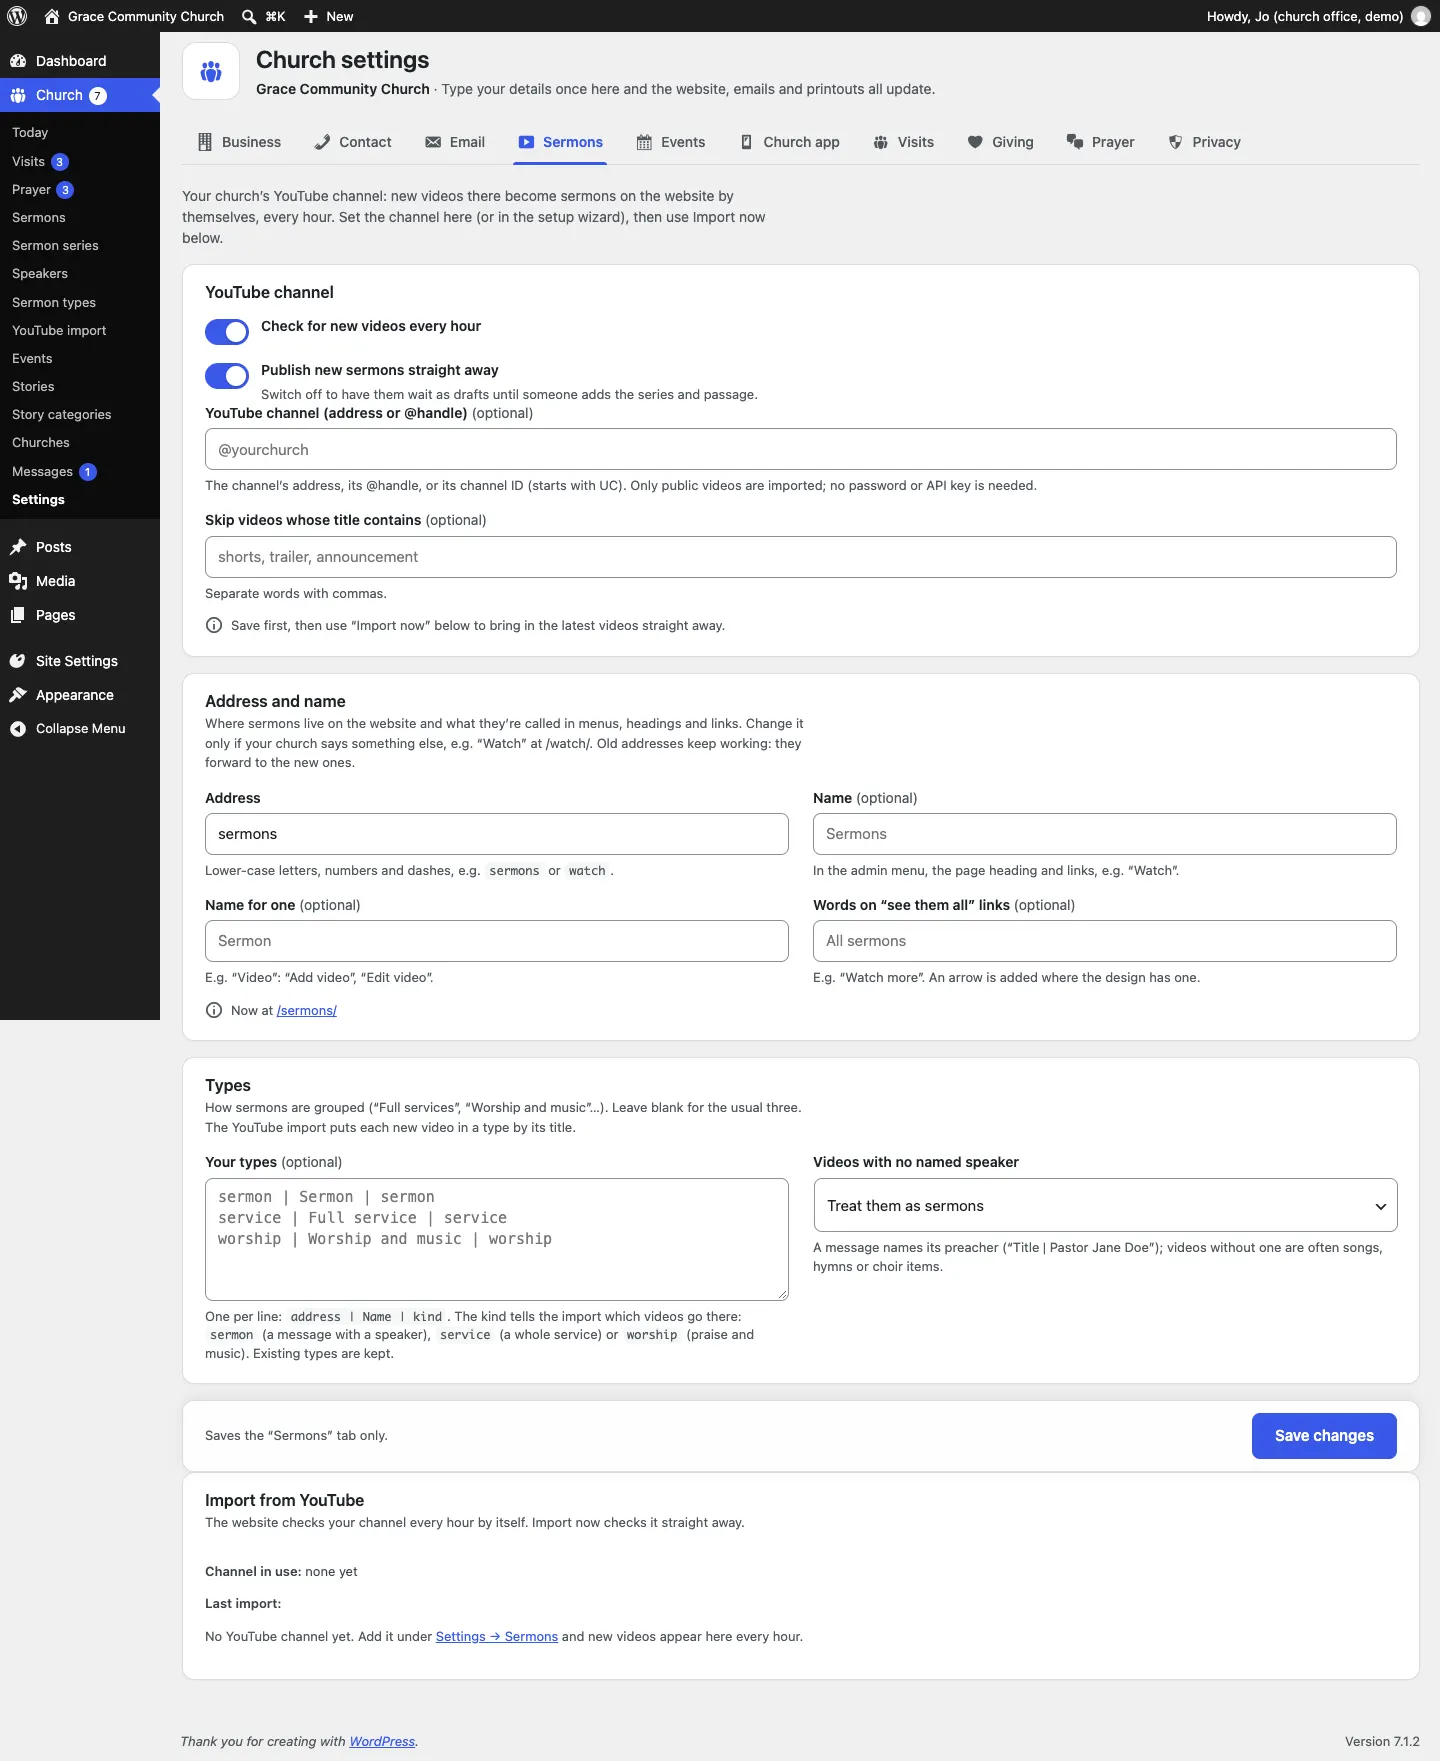Screen dimensions: 1440x1761
Task: Click the WordPress footer link
Action: coord(382,1742)
